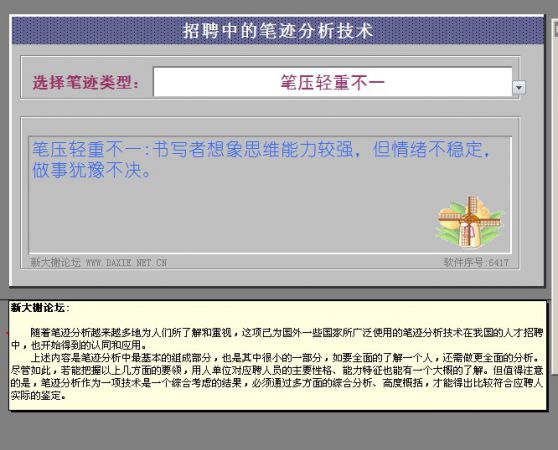Click the blue result text starting 笔压轻重不一:书写者
Screen dimensions: 558x450
pos(261,149)
